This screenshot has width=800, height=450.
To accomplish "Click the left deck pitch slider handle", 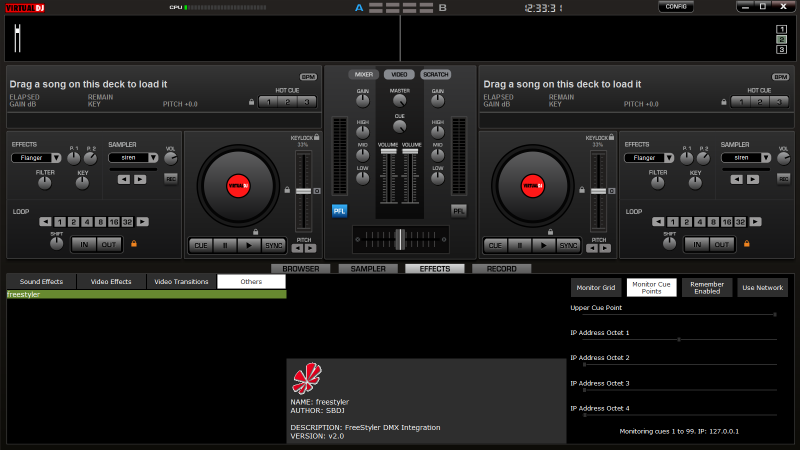I will (304, 191).
